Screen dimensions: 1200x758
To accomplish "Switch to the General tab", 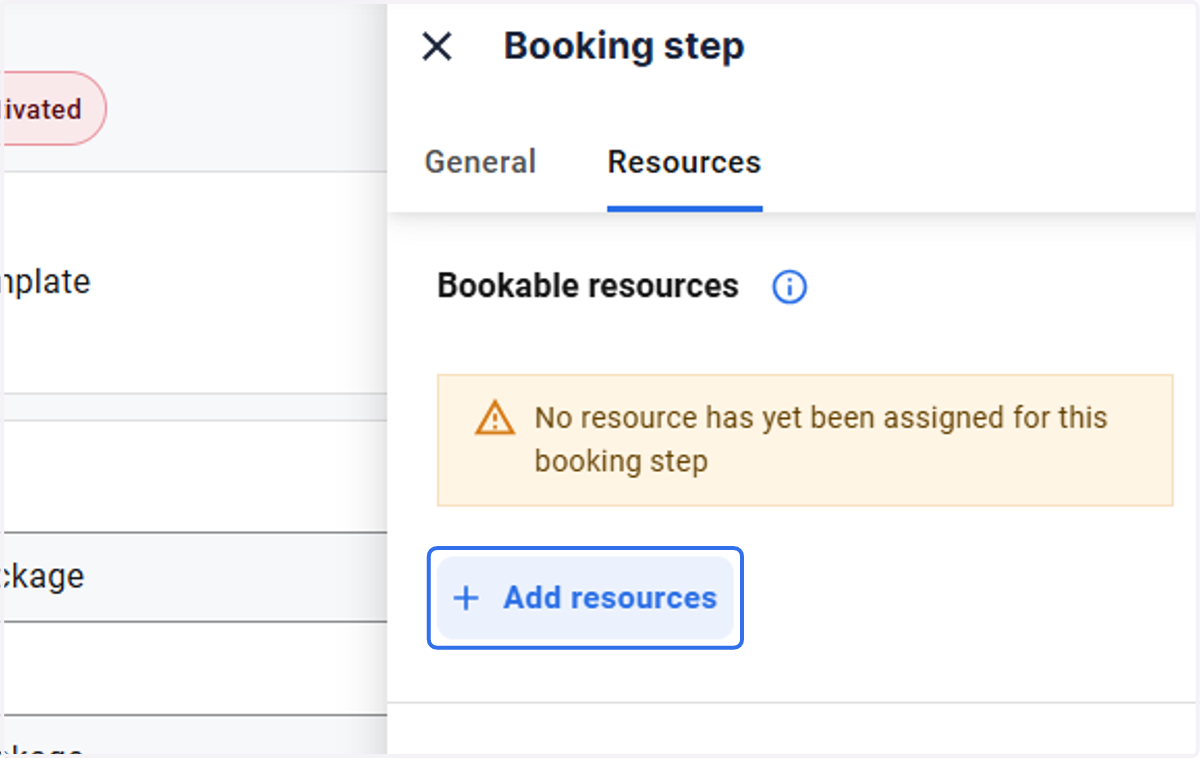I will (480, 162).
